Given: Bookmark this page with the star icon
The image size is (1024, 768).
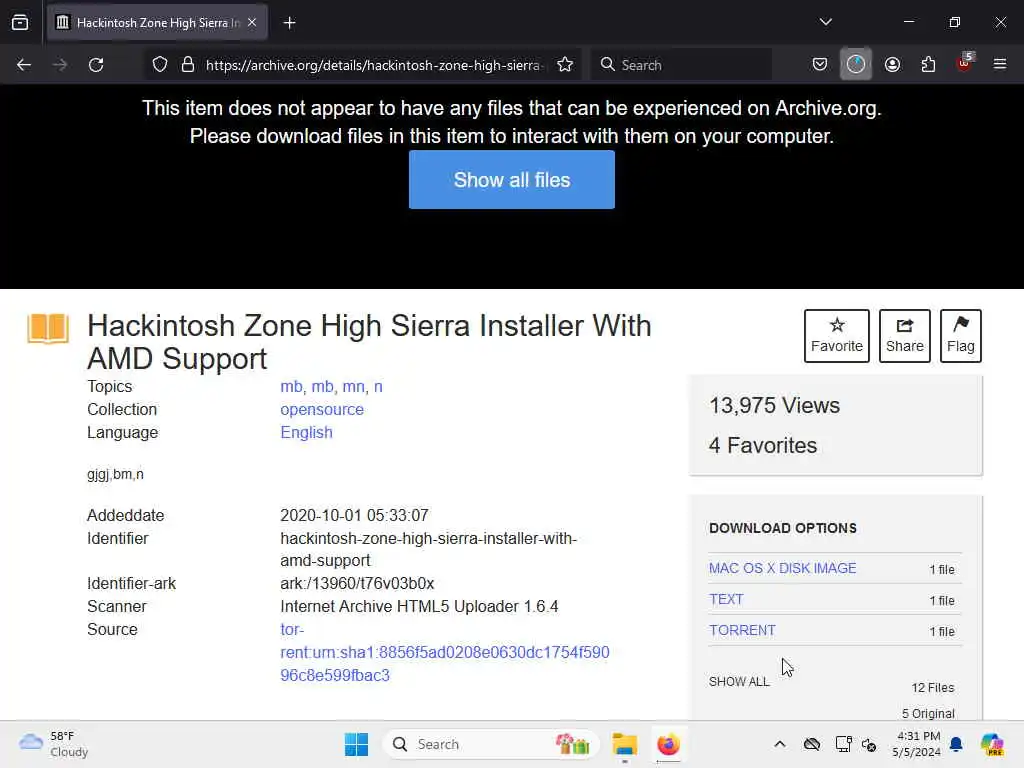Looking at the screenshot, I should (565, 65).
